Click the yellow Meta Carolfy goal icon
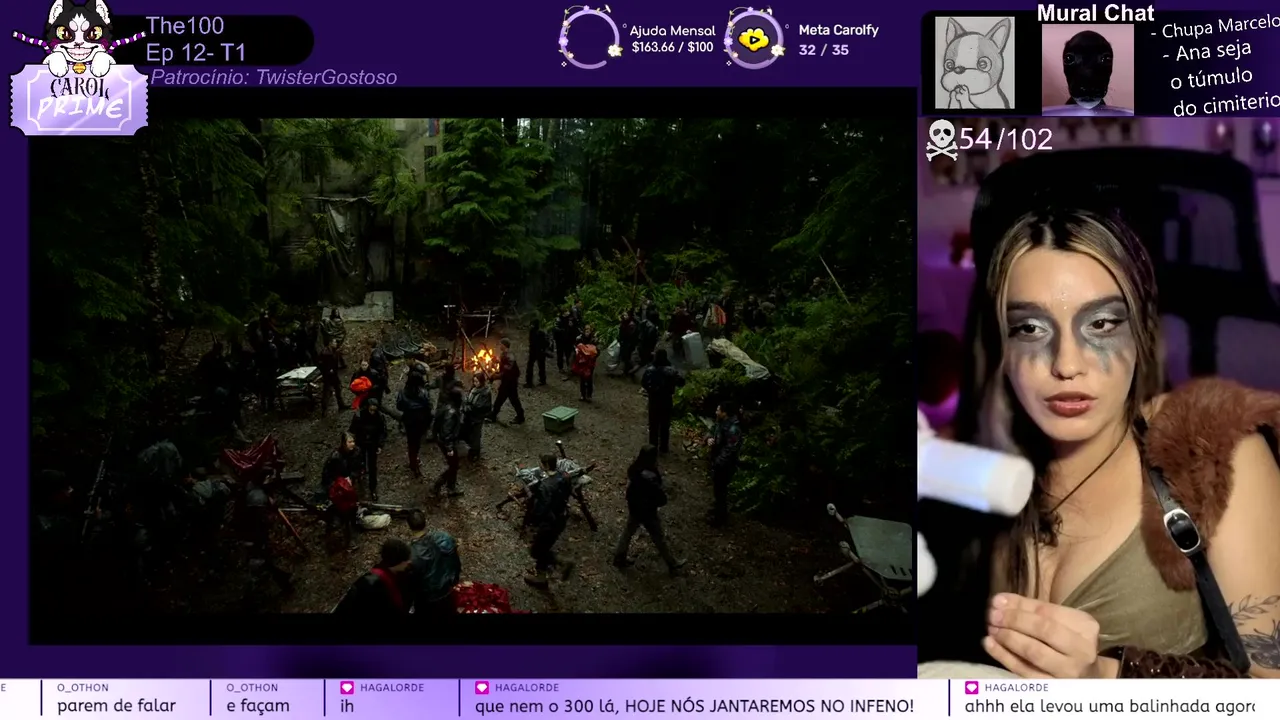The width and height of the screenshot is (1280, 720). pos(754,39)
